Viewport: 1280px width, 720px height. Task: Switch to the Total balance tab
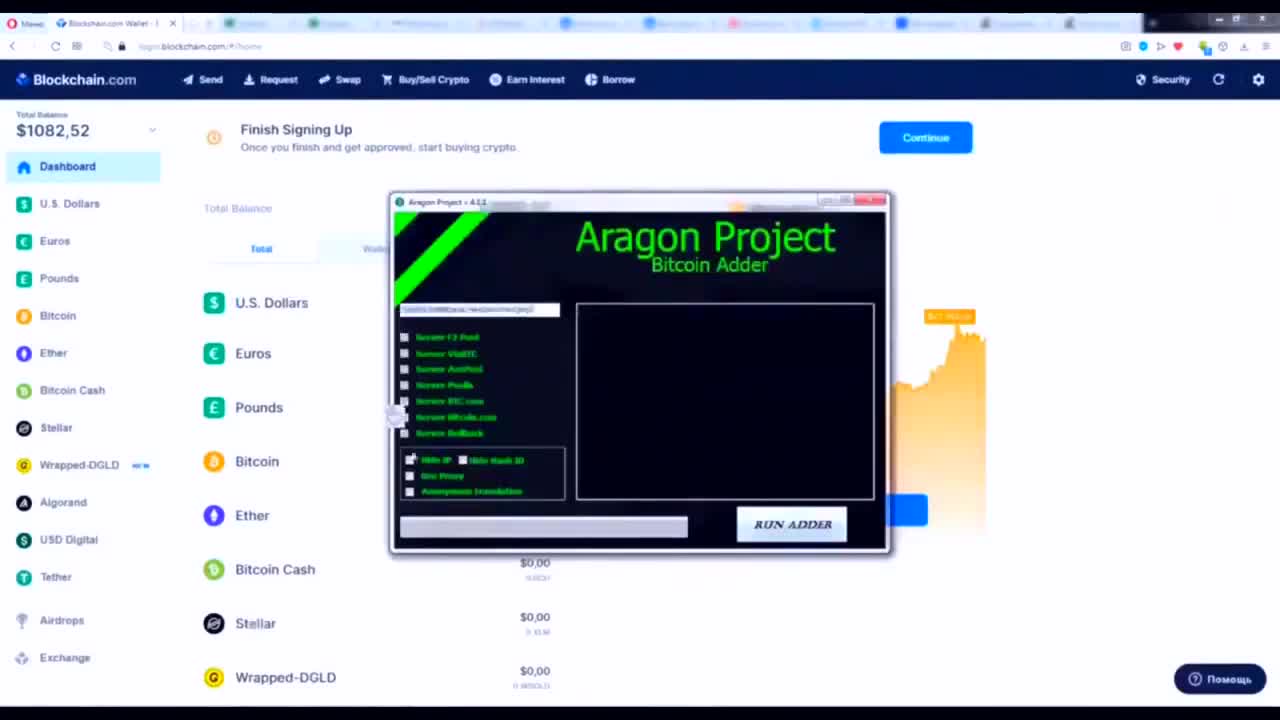tap(261, 249)
